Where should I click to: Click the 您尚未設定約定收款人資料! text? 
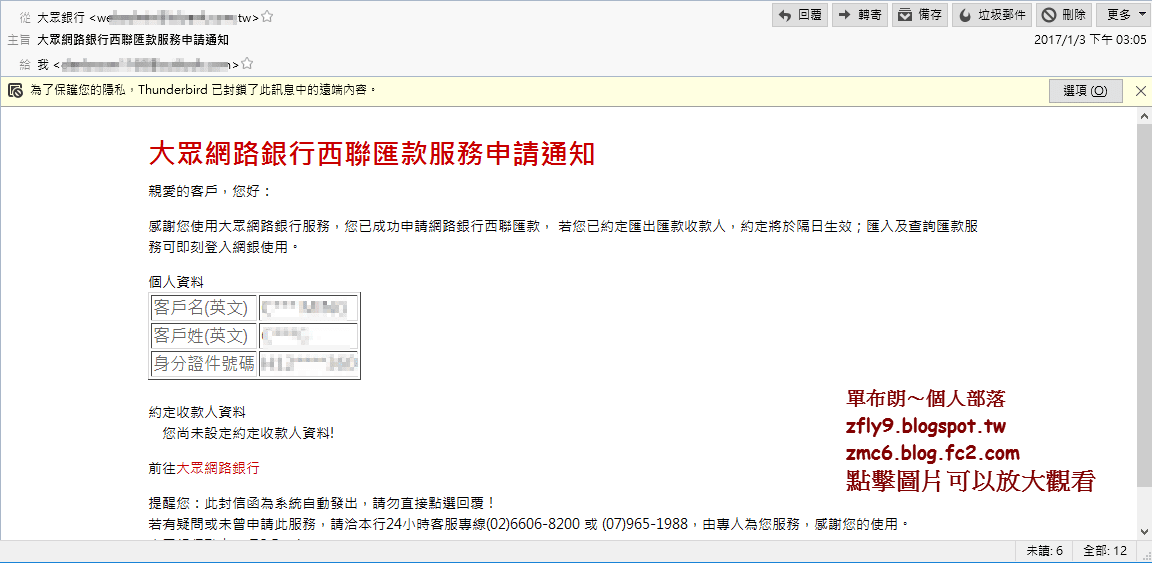click(x=248, y=434)
